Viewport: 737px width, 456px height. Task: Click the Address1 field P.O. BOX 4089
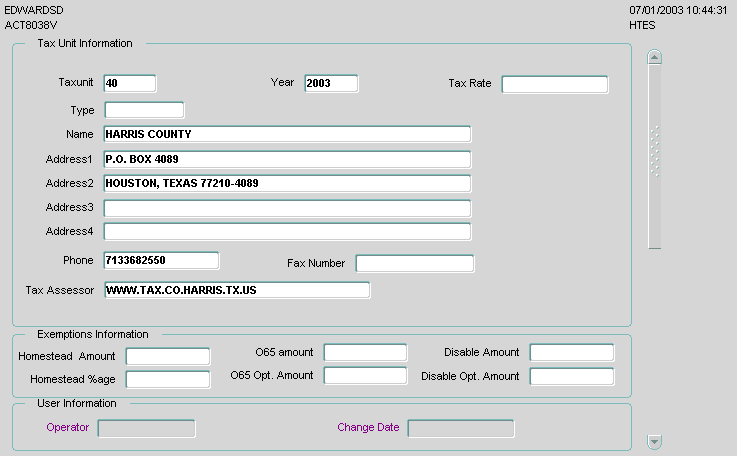[x=287, y=159]
